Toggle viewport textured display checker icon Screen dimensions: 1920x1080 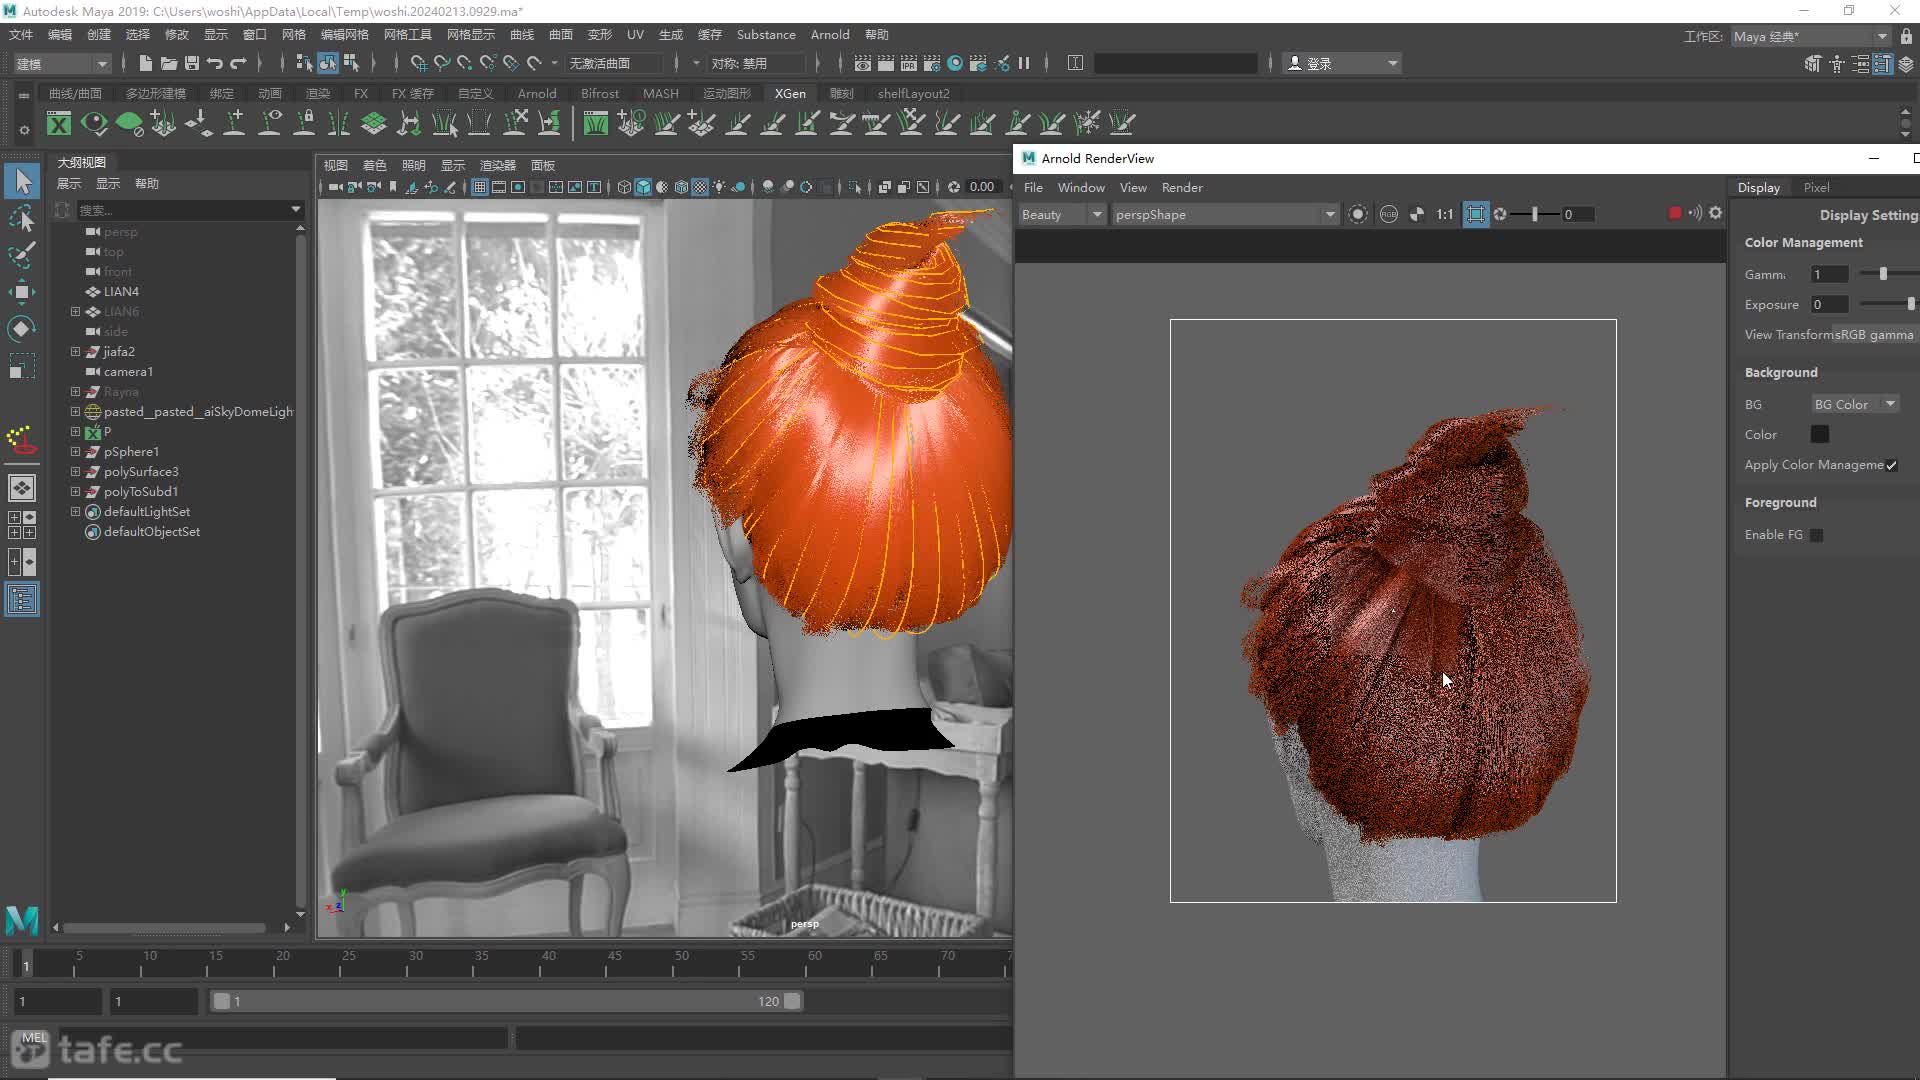[x=700, y=187]
